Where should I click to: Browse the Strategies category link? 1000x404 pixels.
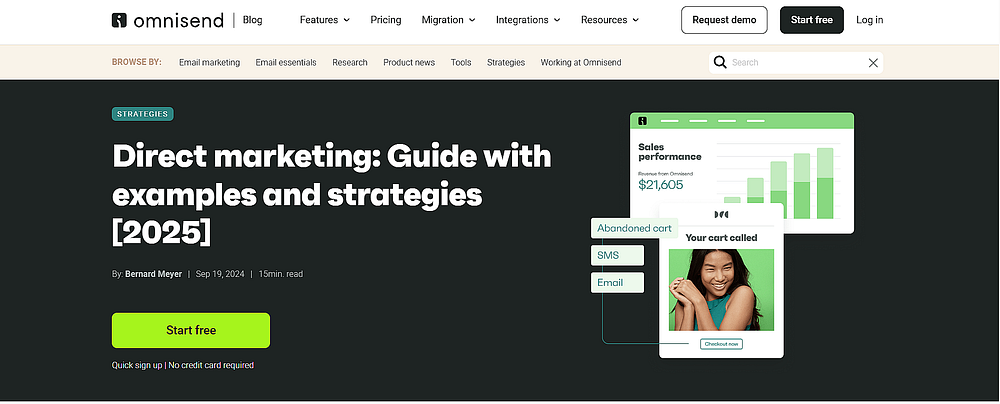(x=506, y=63)
